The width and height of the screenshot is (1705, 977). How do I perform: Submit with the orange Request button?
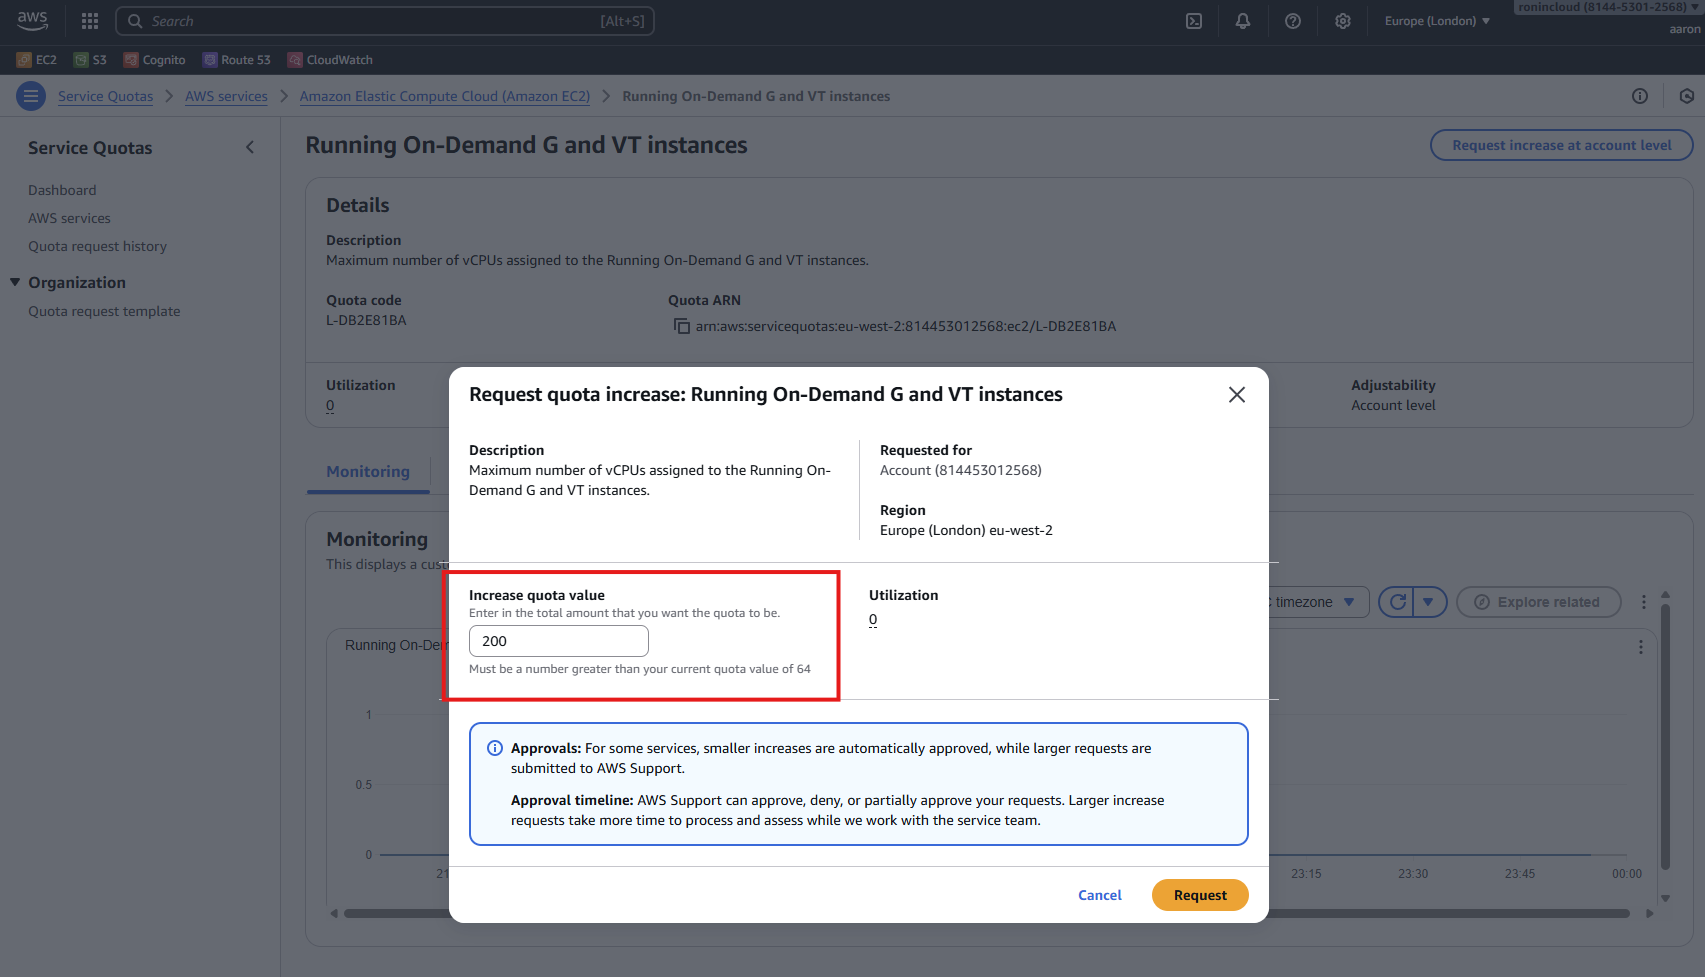[1200, 895]
